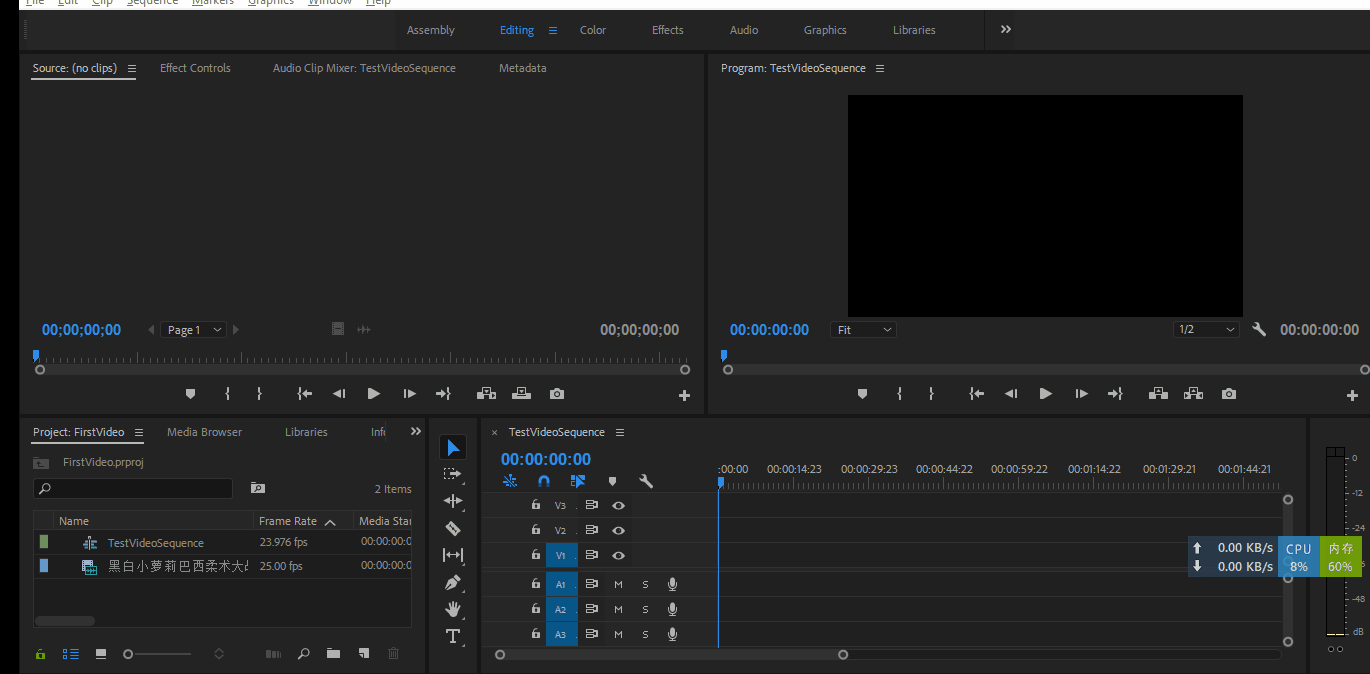The image size is (1370, 674).
Task: Toggle insert sequences as nests in Timeline
Action: 510,481
